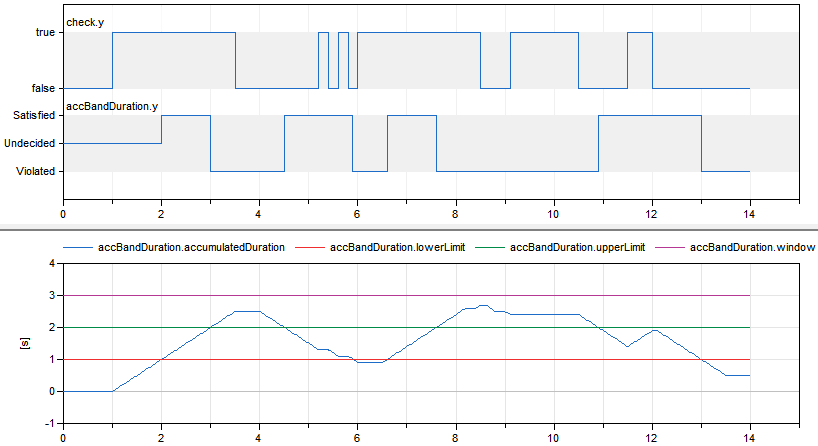
Task: Click the divider between upper and lower plots
Action: click(409, 228)
